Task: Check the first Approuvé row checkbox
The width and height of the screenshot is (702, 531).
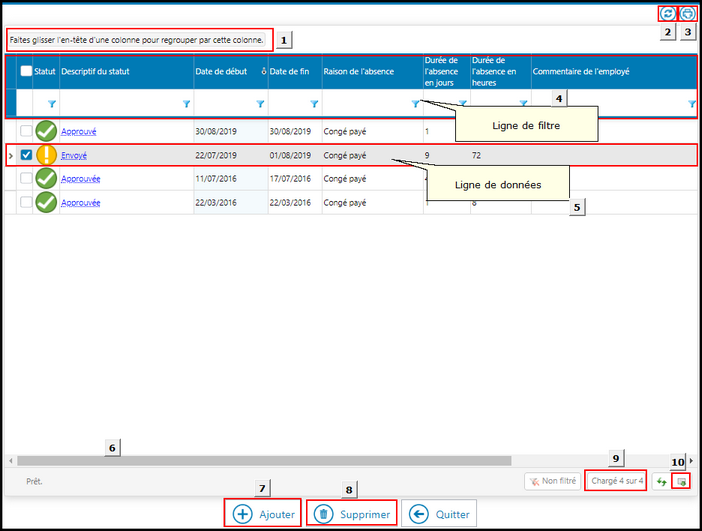Action: [x=26, y=131]
